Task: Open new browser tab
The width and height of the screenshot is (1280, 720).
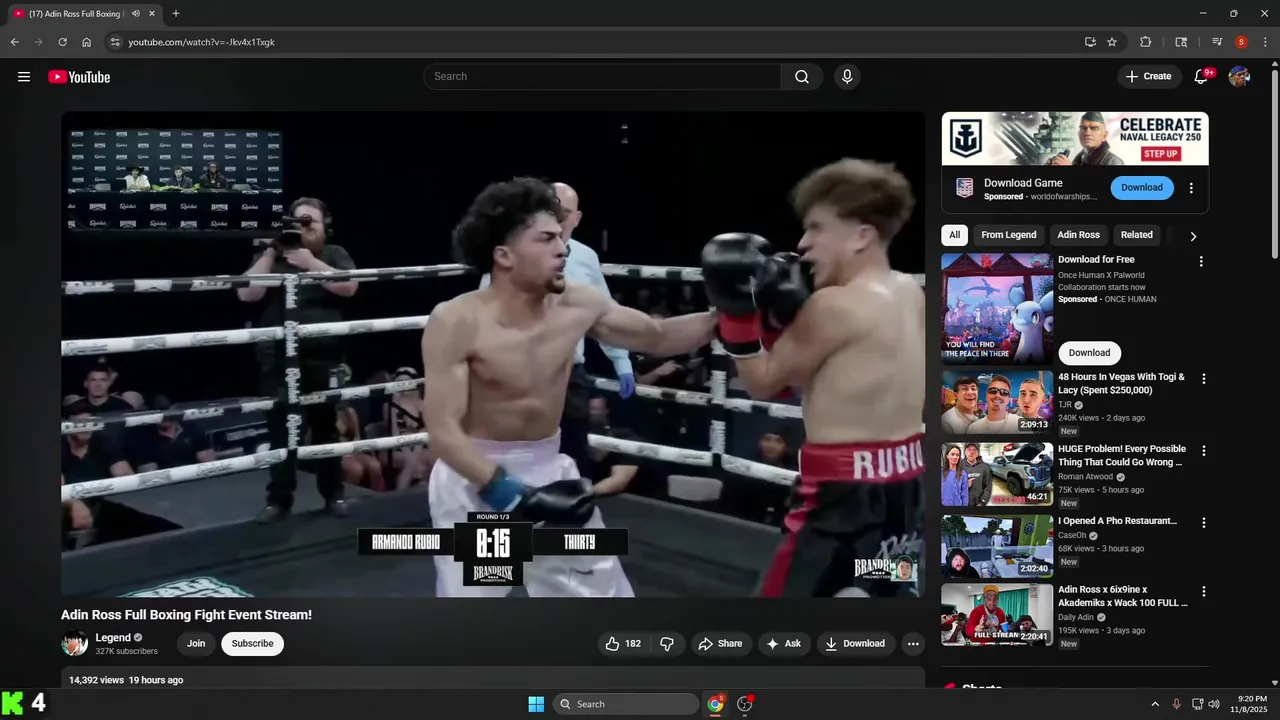Action: [176, 14]
